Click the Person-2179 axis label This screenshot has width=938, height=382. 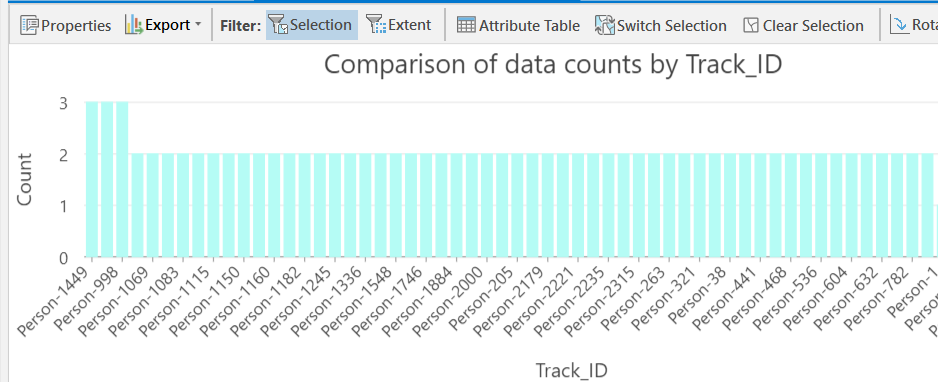pyautogui.click(x=510, y=302)
